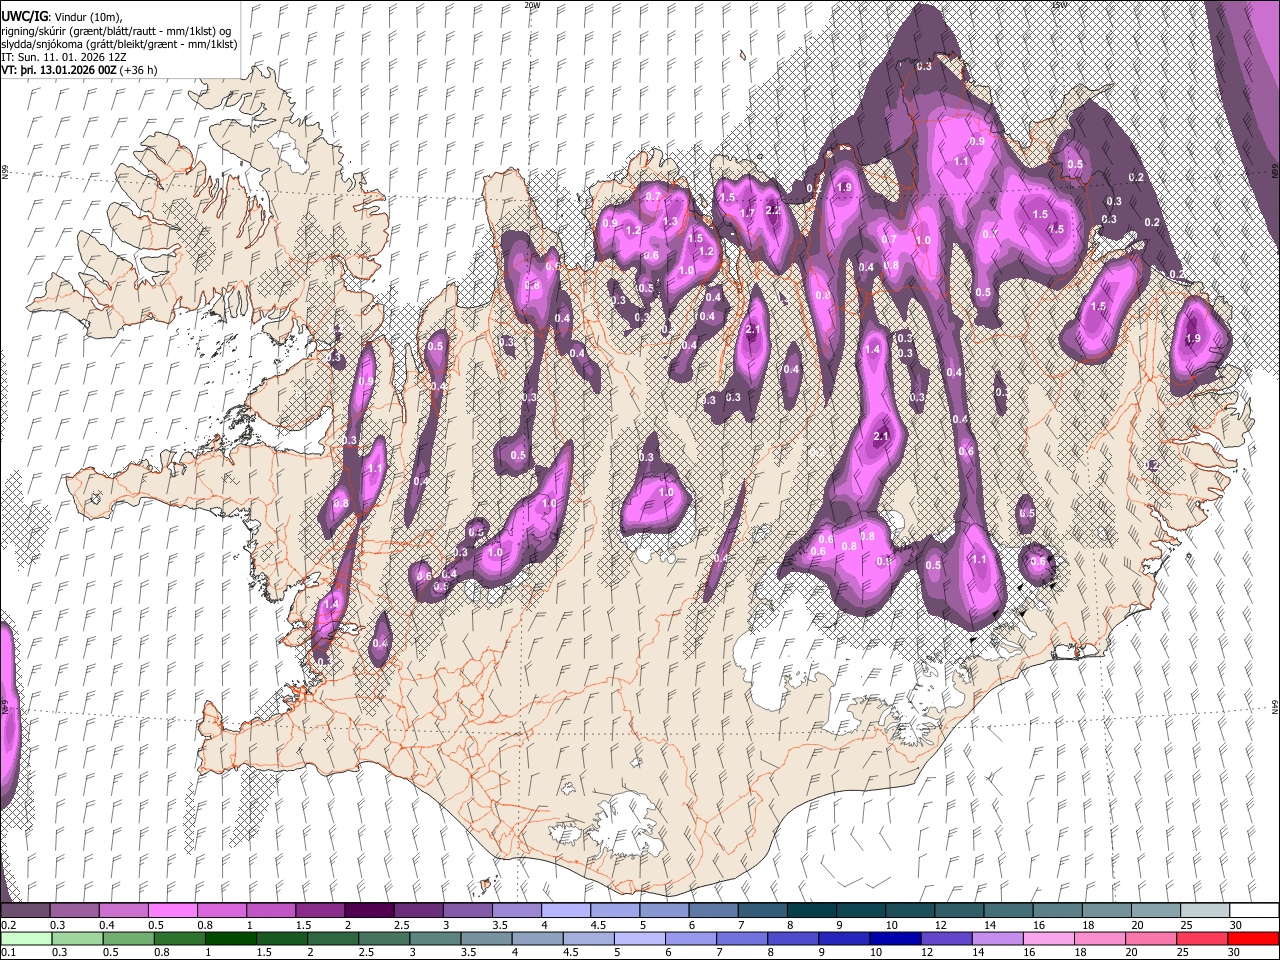Click the darkest purple snow swatch 2 to 2.5
Screen dimensions: 1280x960
click(368, 910)
